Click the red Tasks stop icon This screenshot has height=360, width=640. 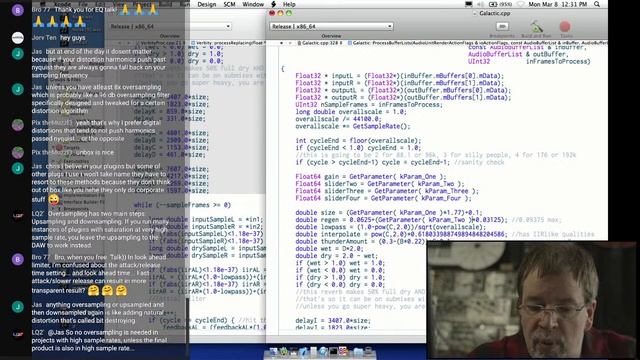[x=565, y=27]
